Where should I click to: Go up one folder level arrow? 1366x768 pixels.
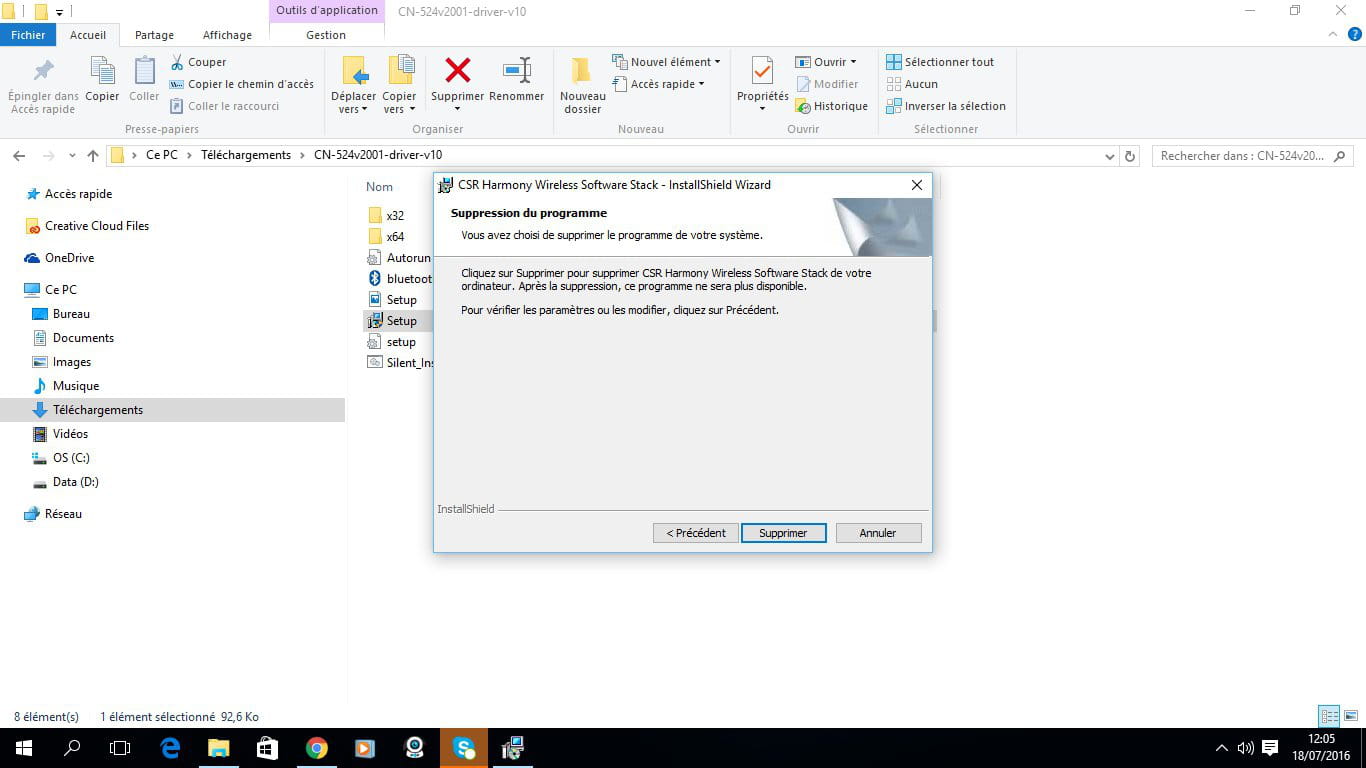click(x=93, y=156)
